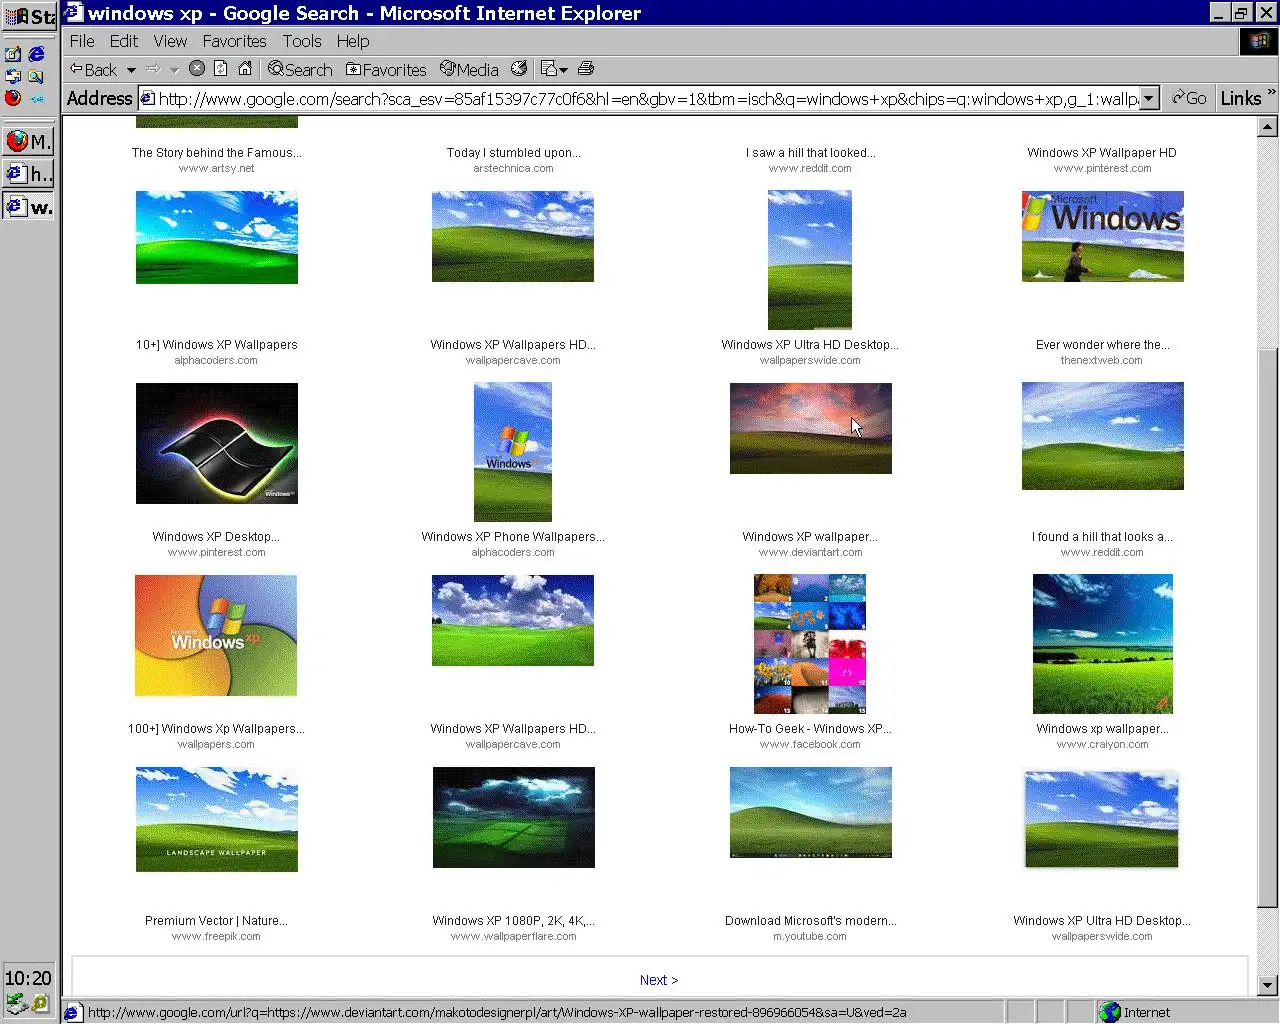
Task: Open '10+] Windows XP Wallpapers' alphacoders thumbnail
Action: point(217,237)
